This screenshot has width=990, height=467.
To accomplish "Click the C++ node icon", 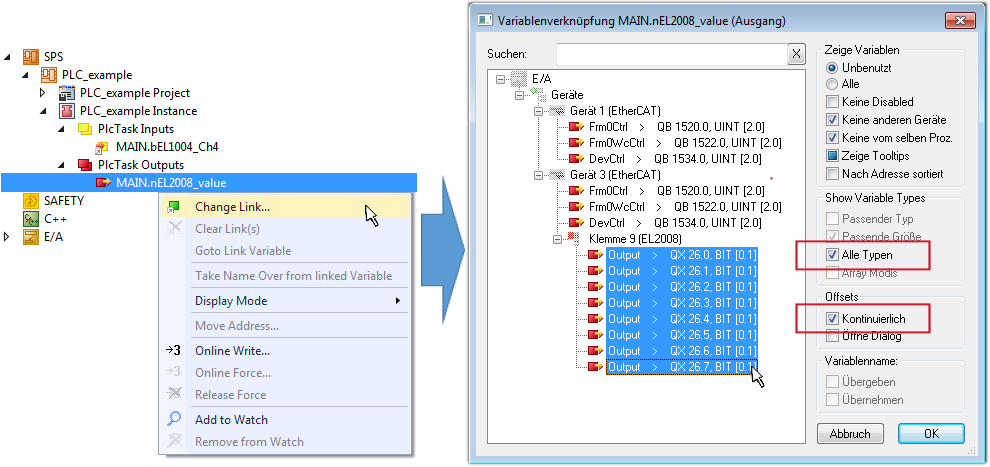I will pyautogui.click(x=30, y=218).
